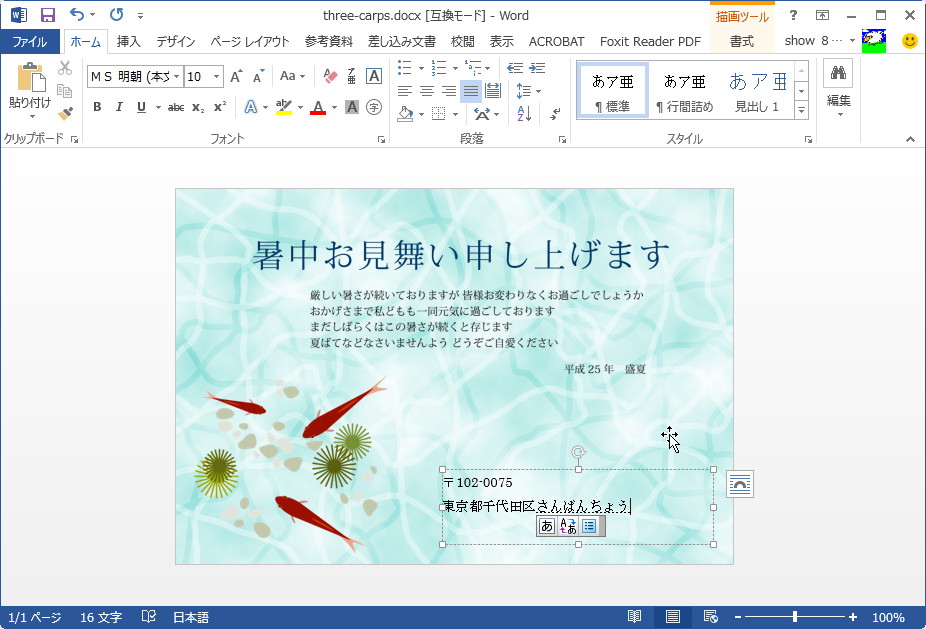Select the Format Painter icon
This screenshot has width=926, height=629.
pos(63,115)
